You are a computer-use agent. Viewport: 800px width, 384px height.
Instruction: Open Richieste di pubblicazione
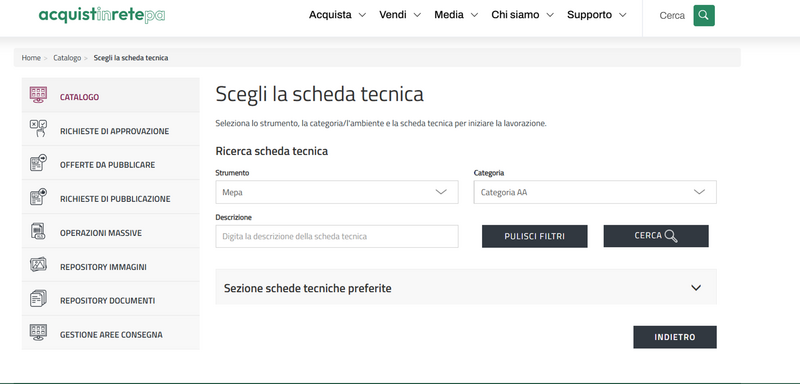110,197
